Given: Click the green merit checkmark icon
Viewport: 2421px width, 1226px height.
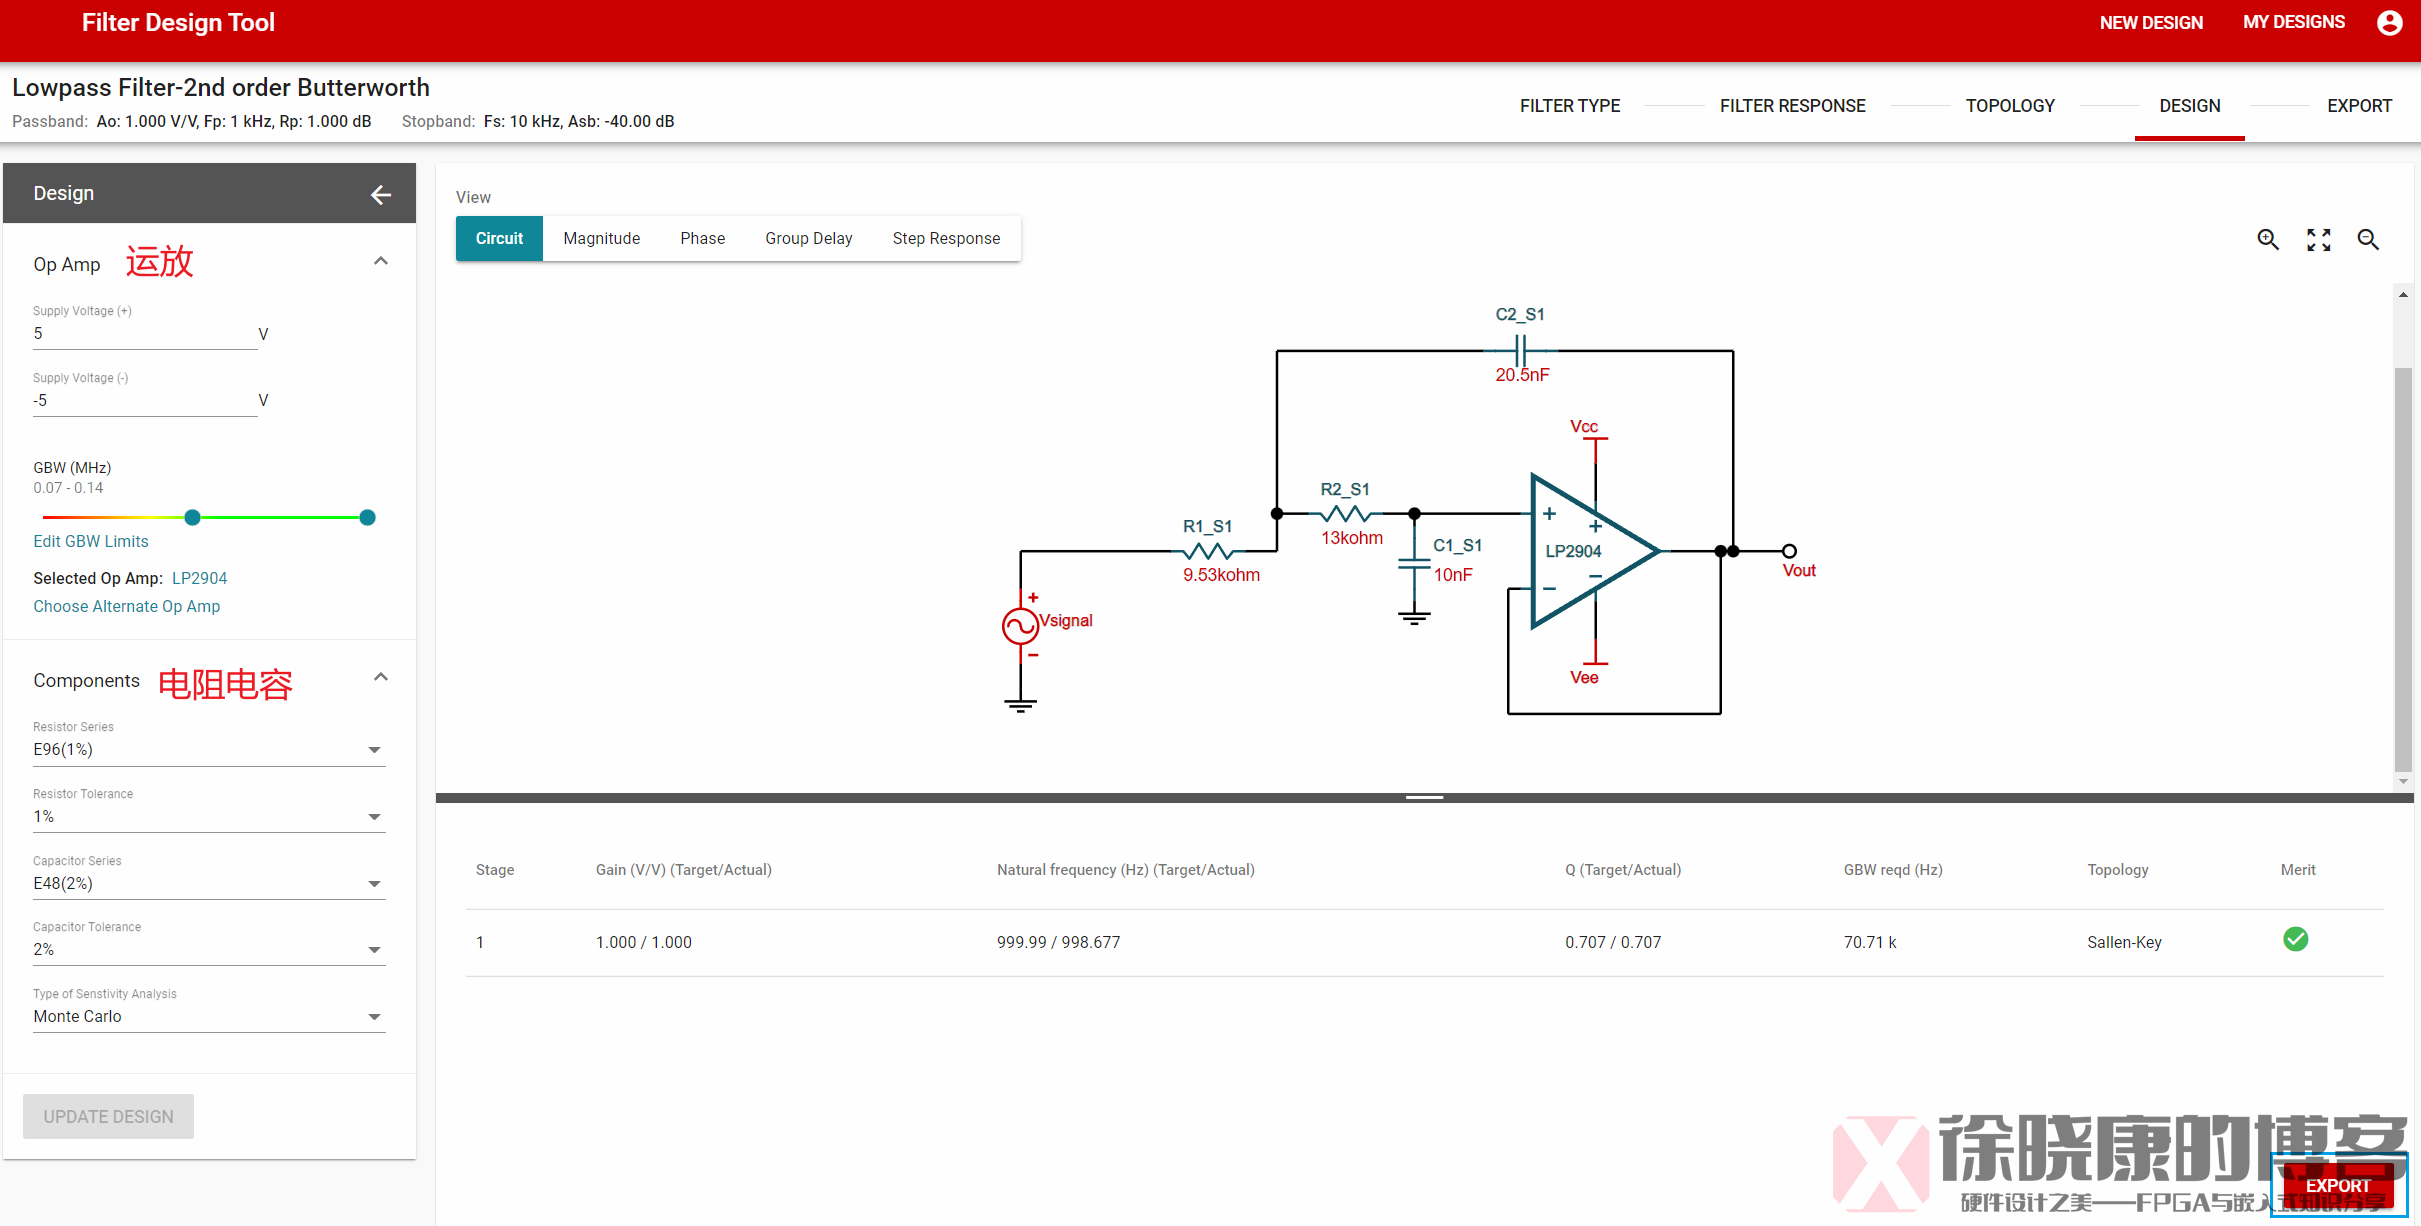Looking at the screenshot, I should pyautogui.click(x=2295, y=939).
